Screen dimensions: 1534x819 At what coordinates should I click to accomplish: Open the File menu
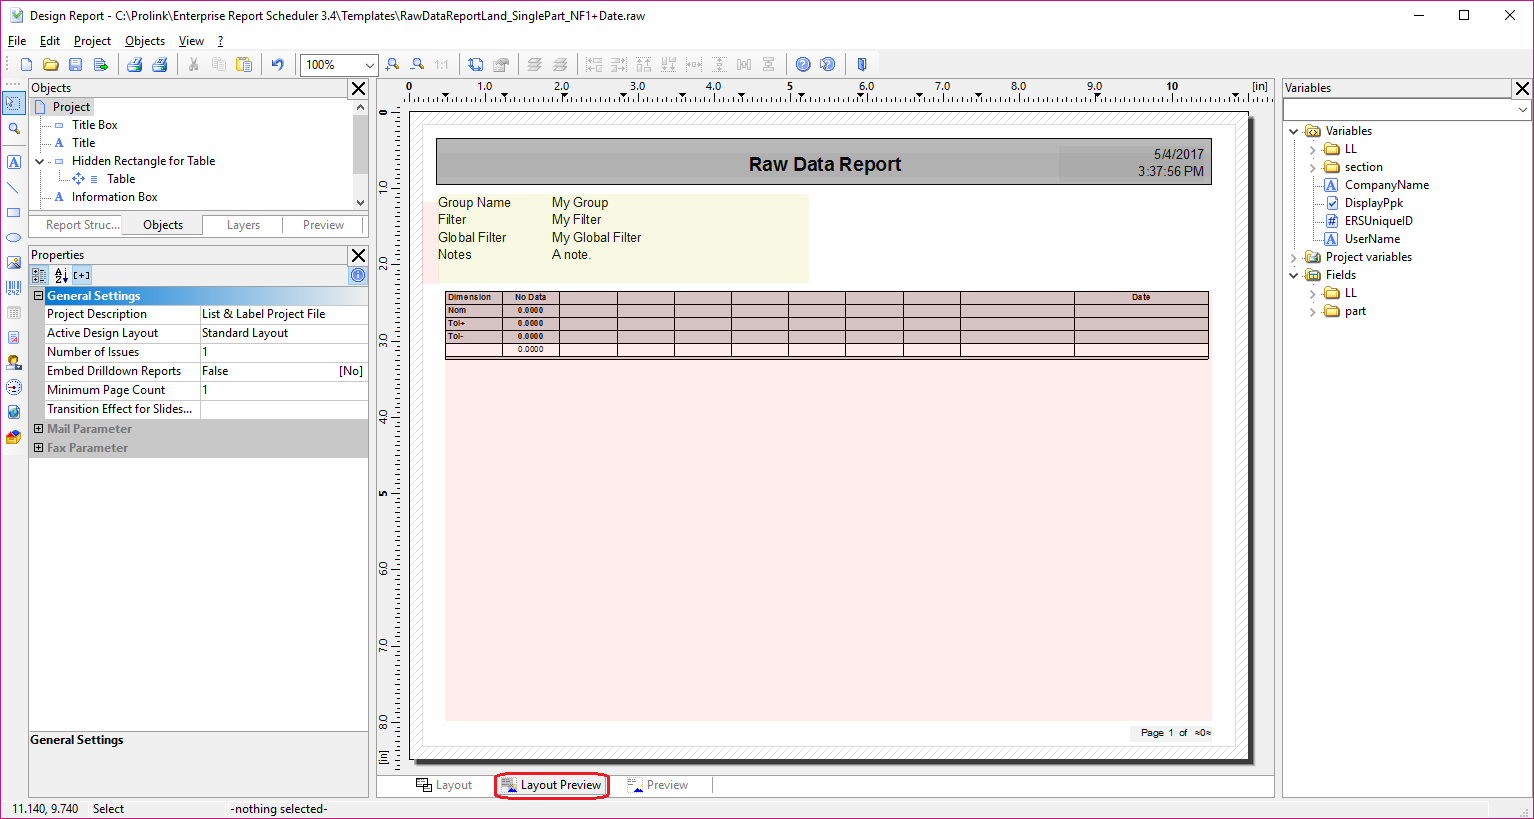(17, 41)
